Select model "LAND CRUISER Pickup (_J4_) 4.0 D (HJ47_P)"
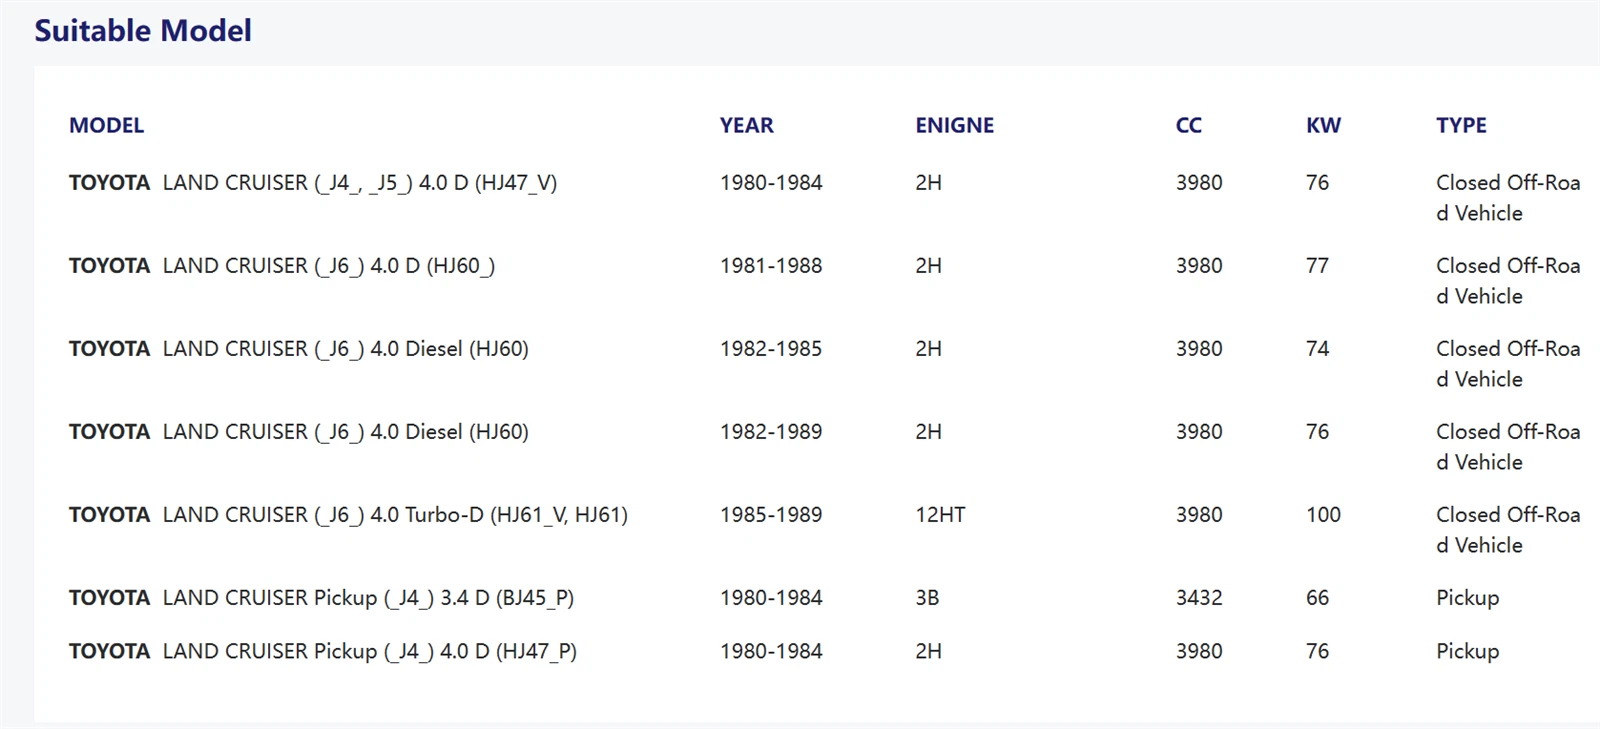The width and height of the screenshot is (1600, 729). tap(370, 651)
